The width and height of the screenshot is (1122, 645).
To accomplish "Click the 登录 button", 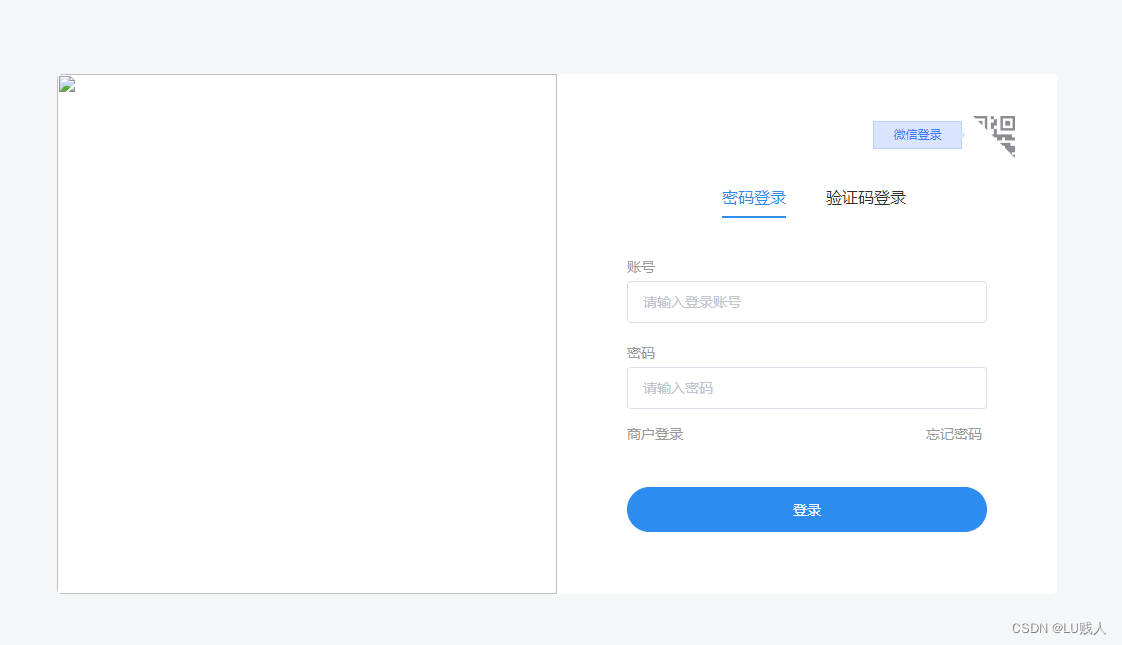I will pos(806,509).
